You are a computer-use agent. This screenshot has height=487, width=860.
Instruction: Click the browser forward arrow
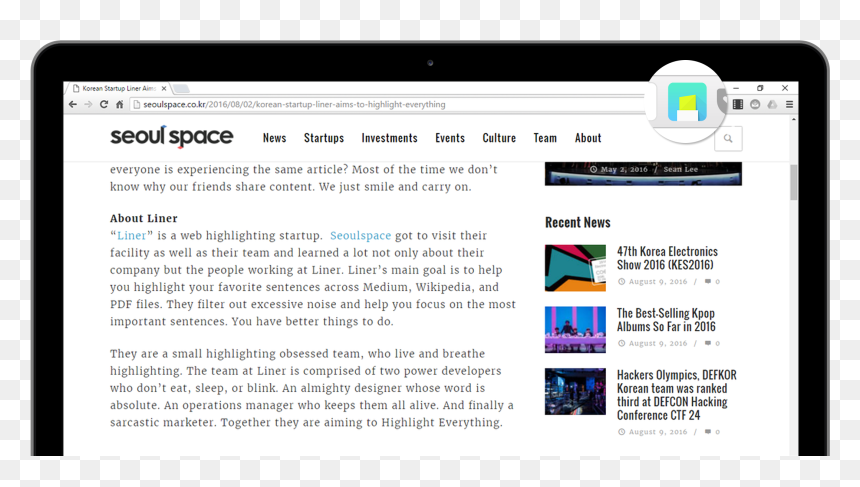click(x=88, y=104)
